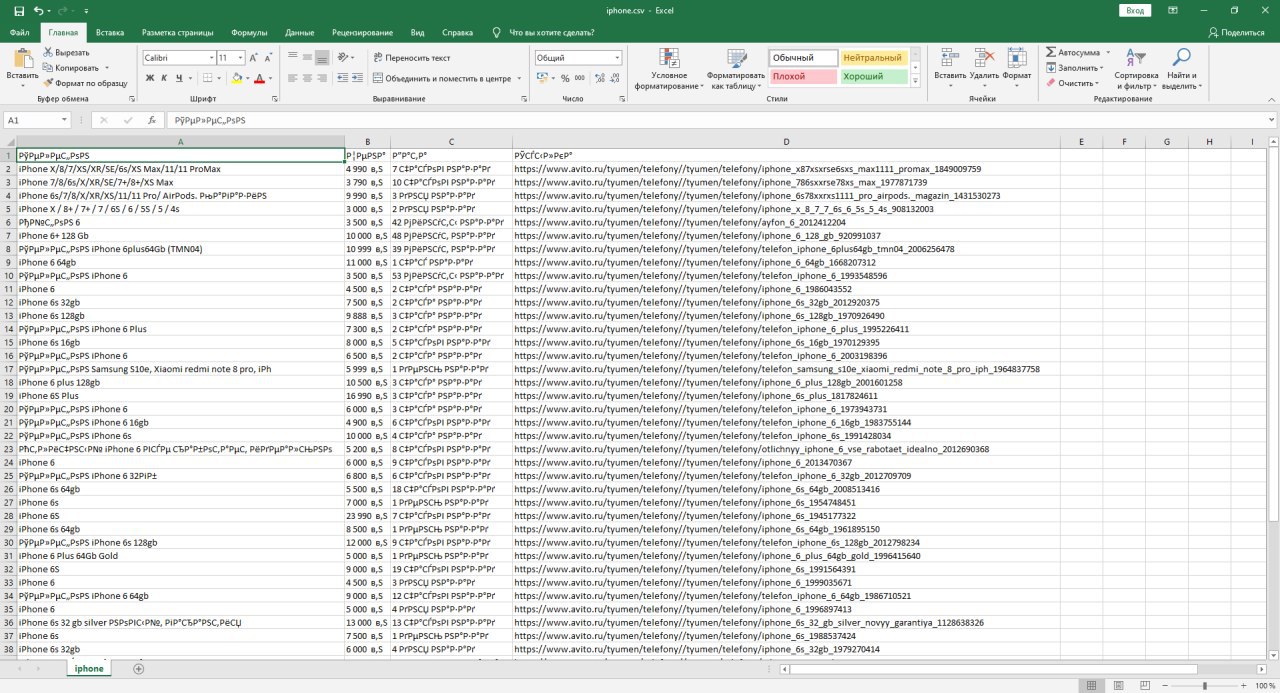
Task: Click the Undo arrow in the title bar
Action: click(38, 10)
